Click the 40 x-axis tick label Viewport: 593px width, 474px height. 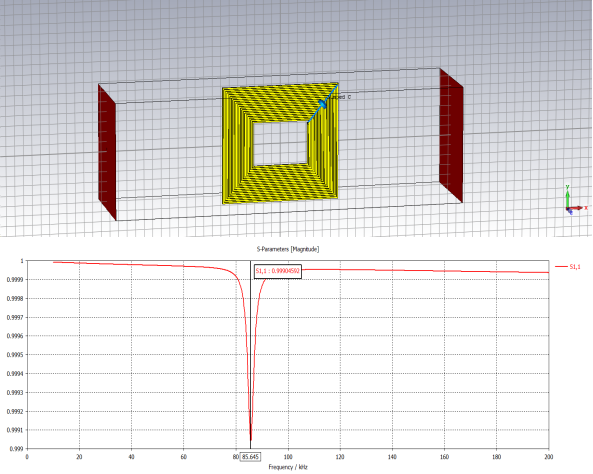point(131,457)
